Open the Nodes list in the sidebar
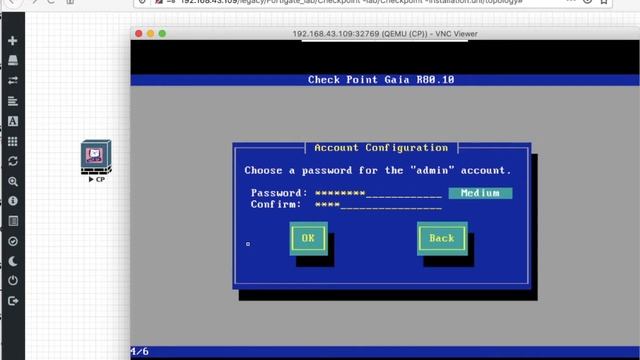Viewport: 640px width, 360px height. pos(13,60)
